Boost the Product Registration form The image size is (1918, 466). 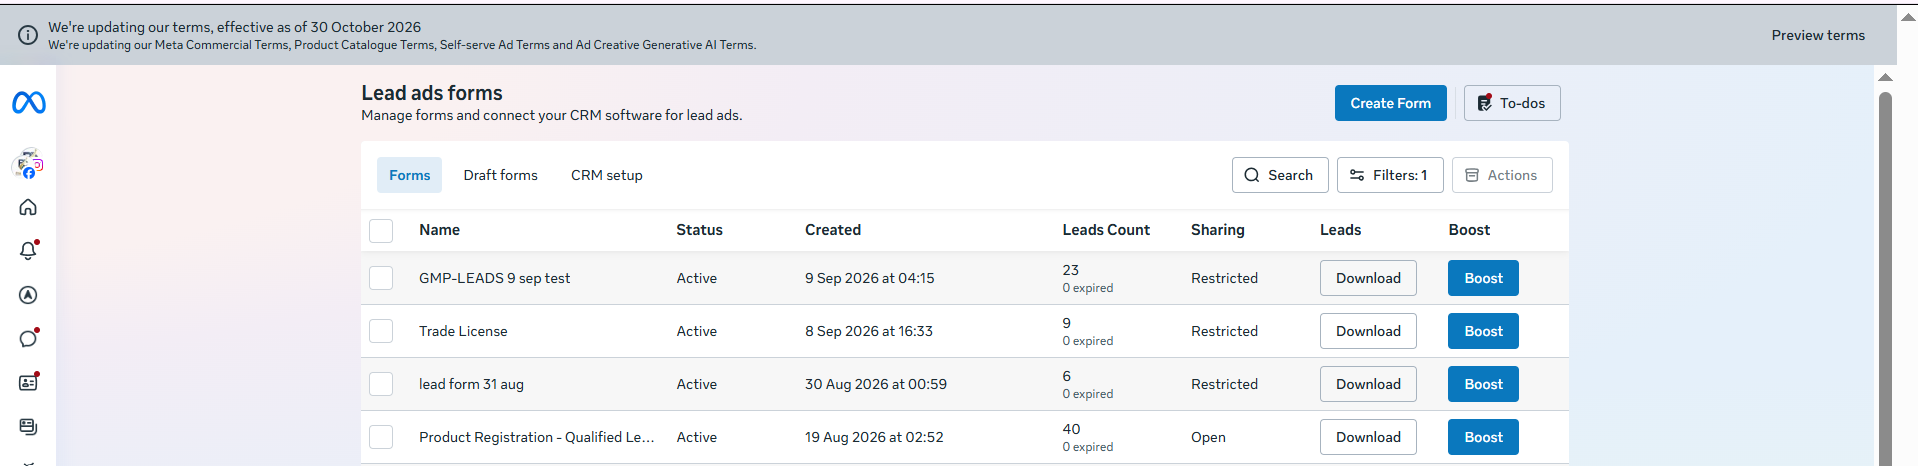point(1483,437)
